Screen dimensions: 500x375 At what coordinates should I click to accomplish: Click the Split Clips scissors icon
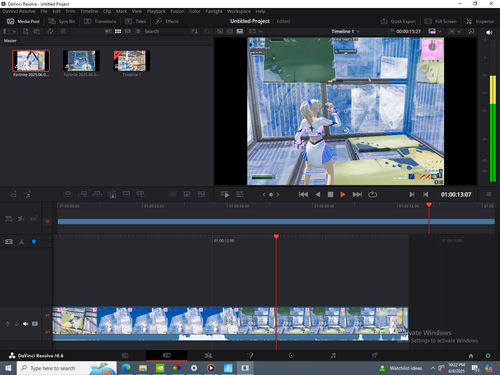click(22, 242)
